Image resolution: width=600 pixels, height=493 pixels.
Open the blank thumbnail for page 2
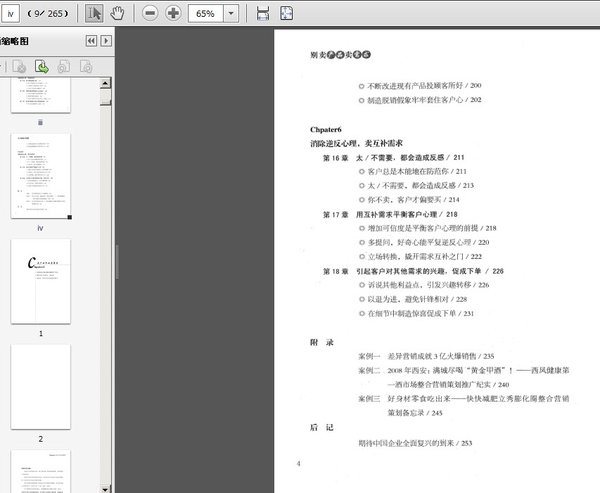point(41,387)
